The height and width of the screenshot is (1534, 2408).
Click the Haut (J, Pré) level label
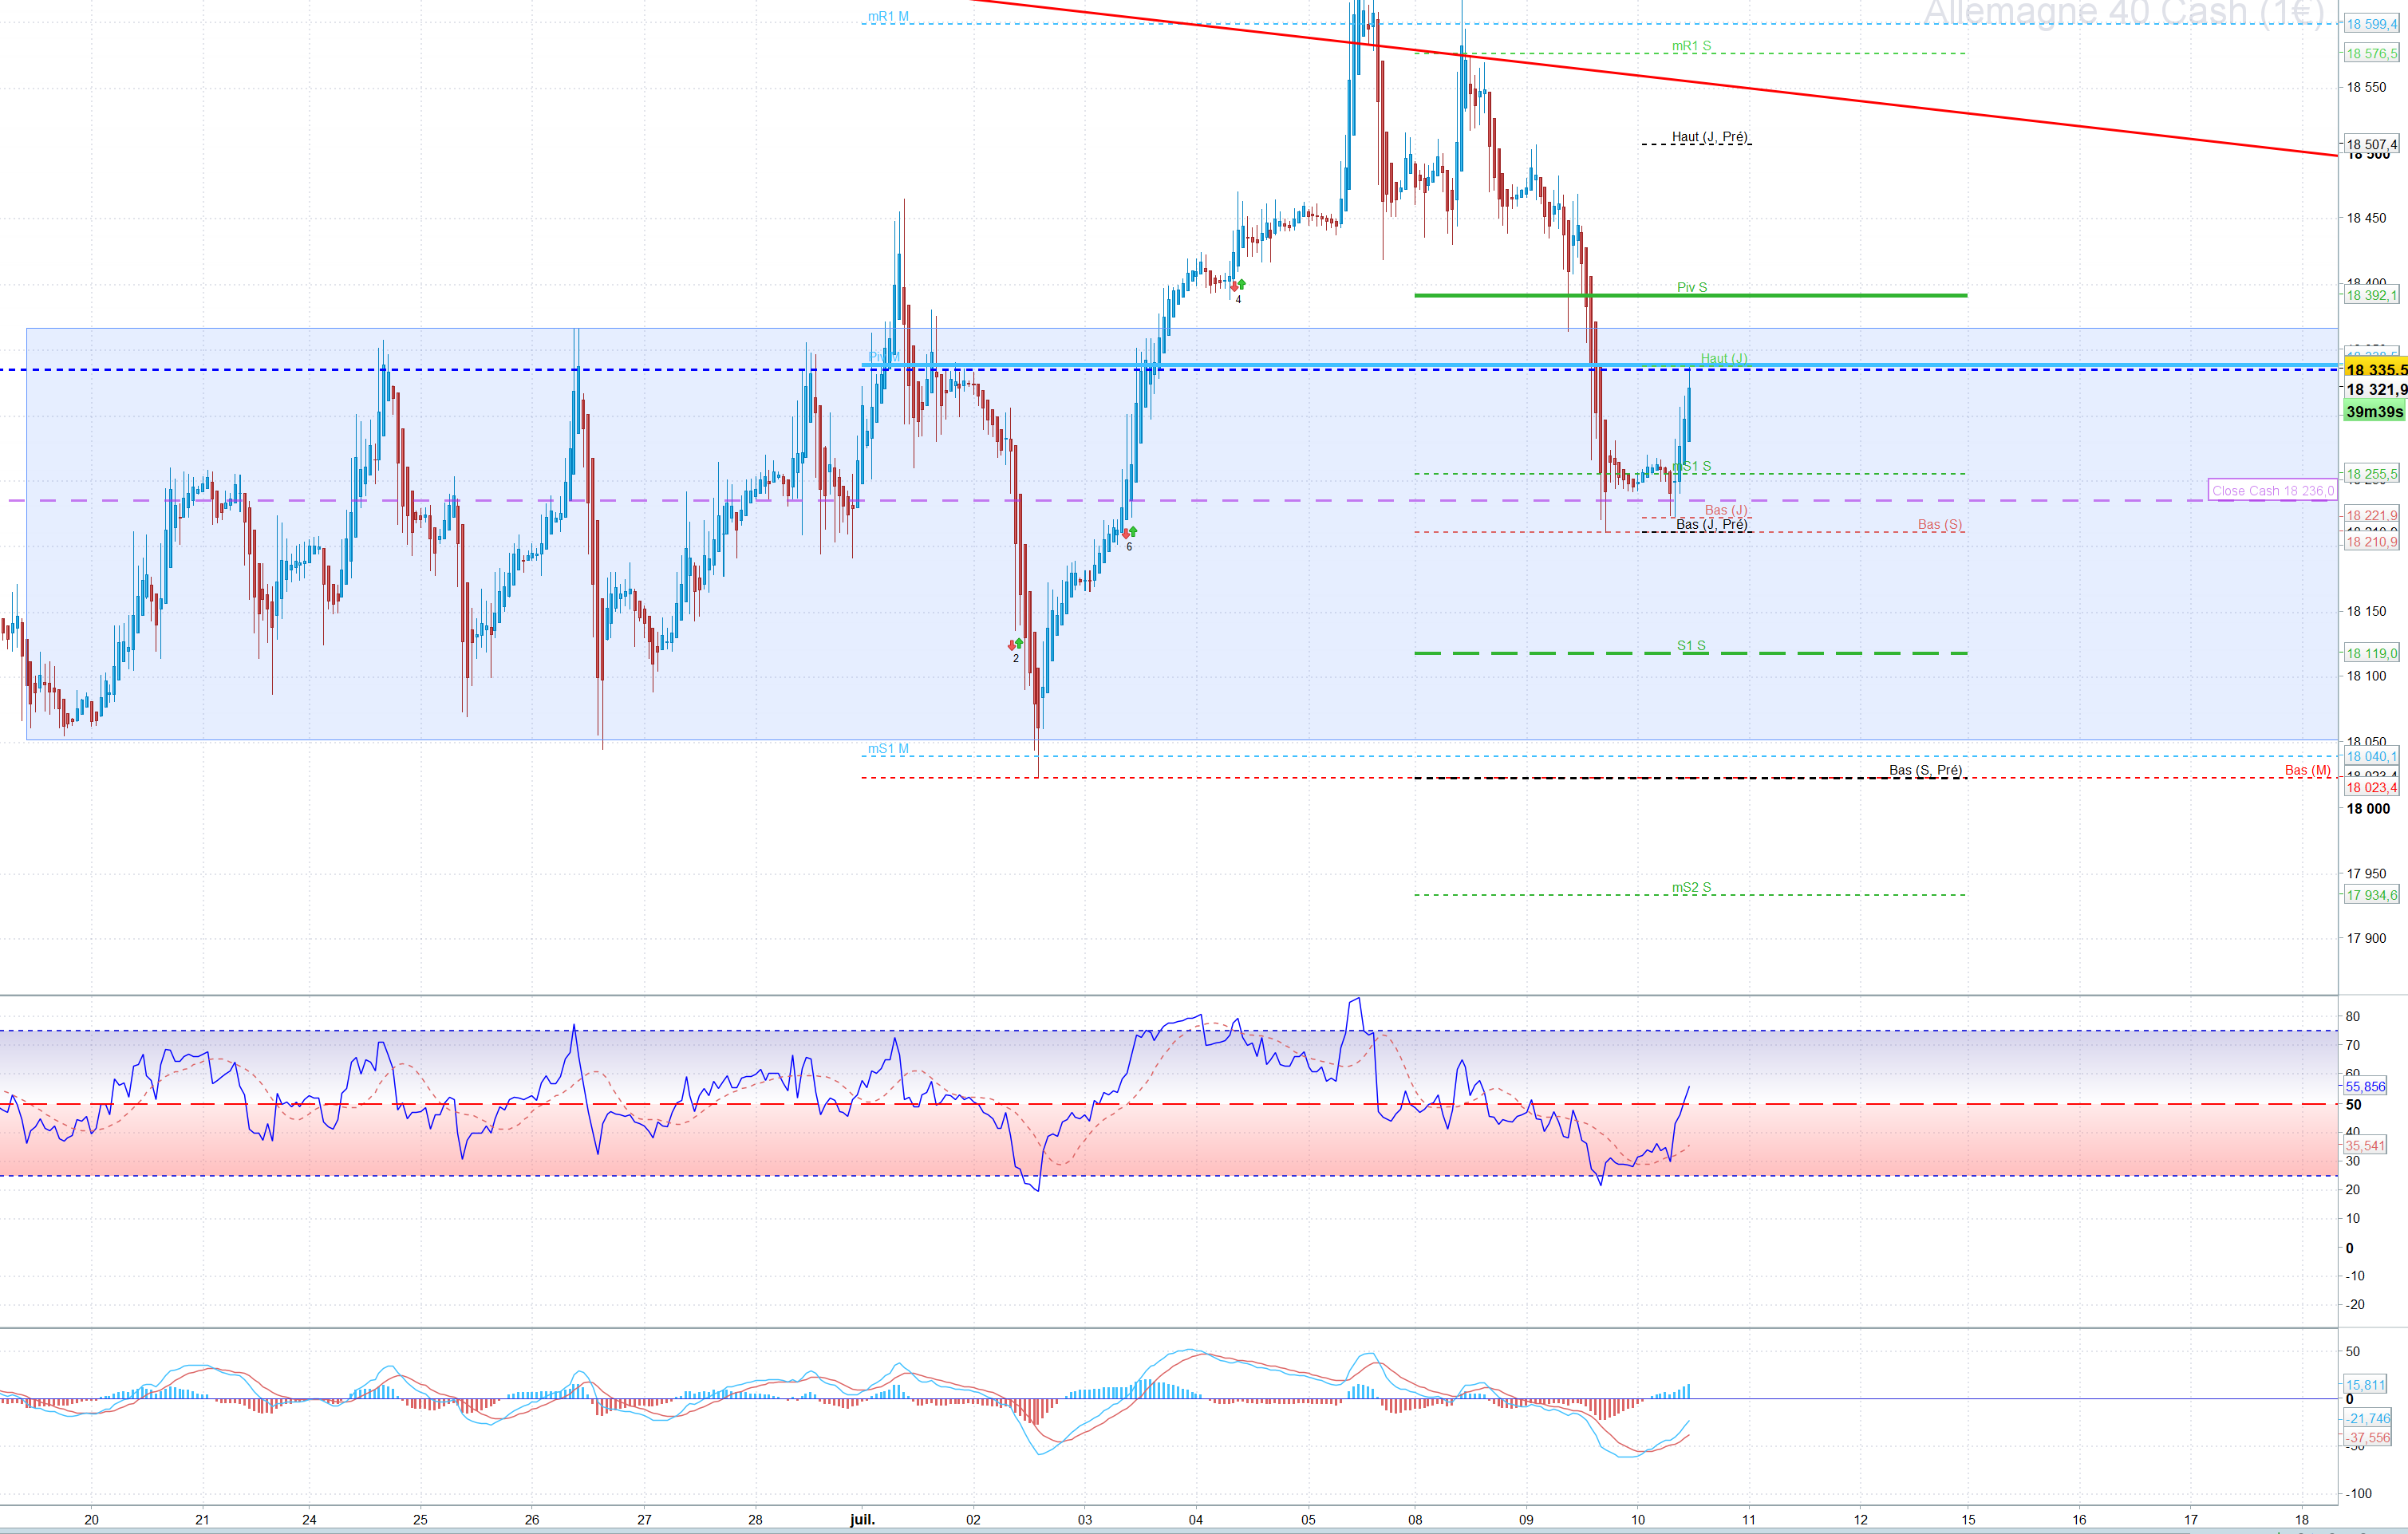(x=1709, y=137)
